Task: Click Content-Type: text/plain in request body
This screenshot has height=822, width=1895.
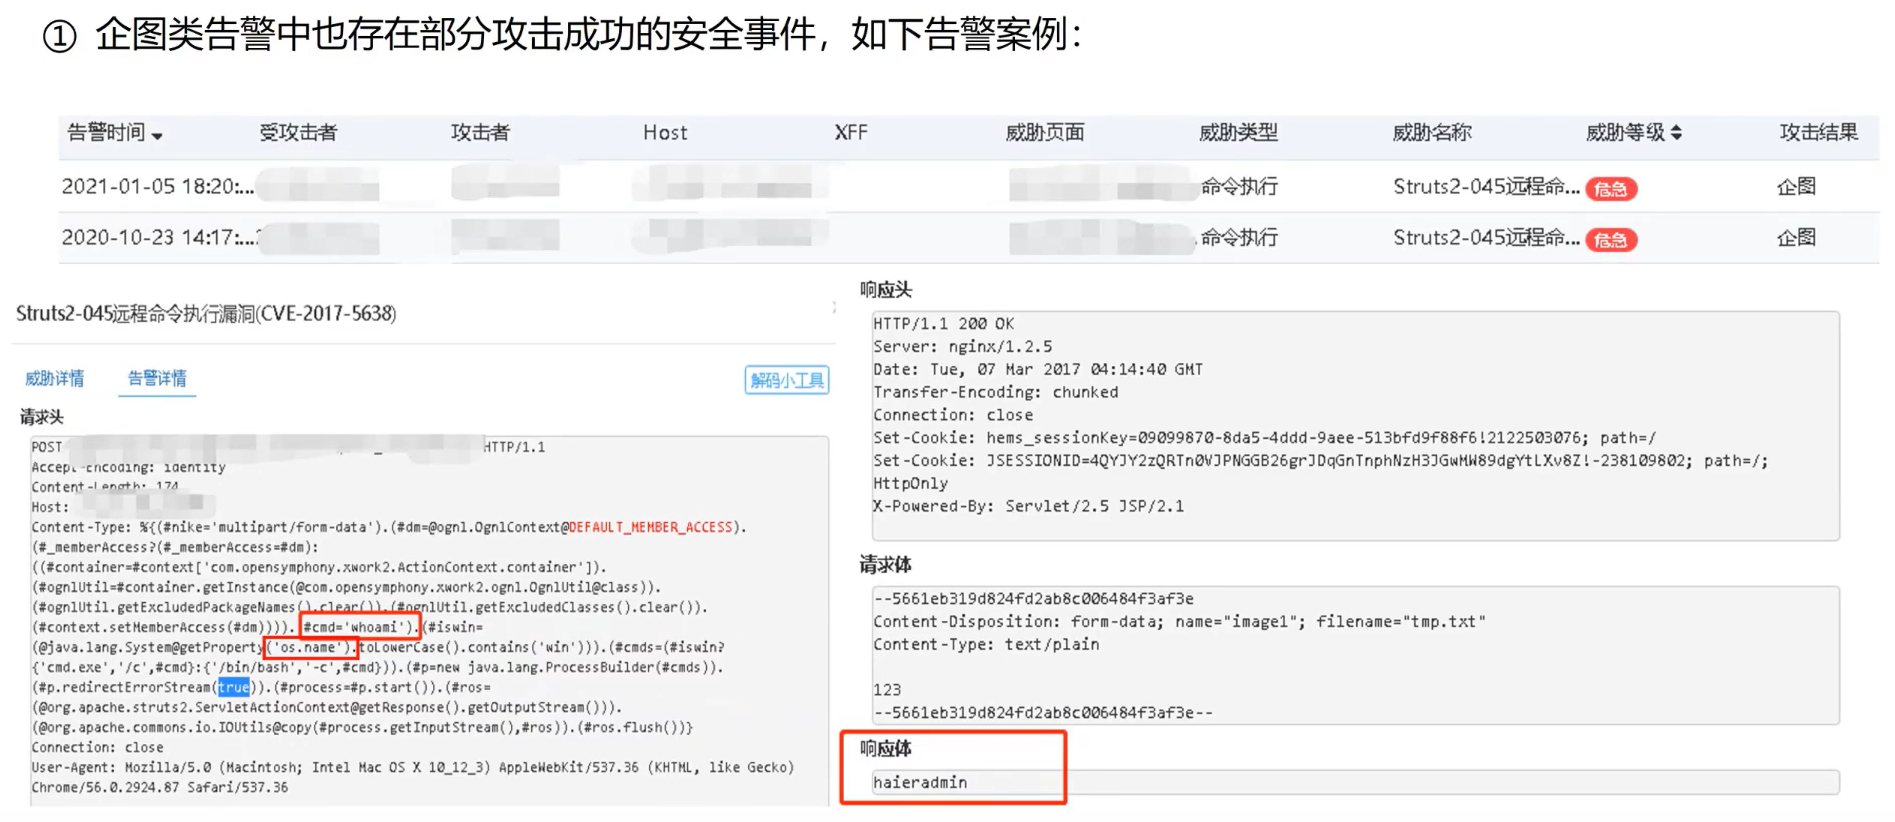Action: click(x=986, y=645)
